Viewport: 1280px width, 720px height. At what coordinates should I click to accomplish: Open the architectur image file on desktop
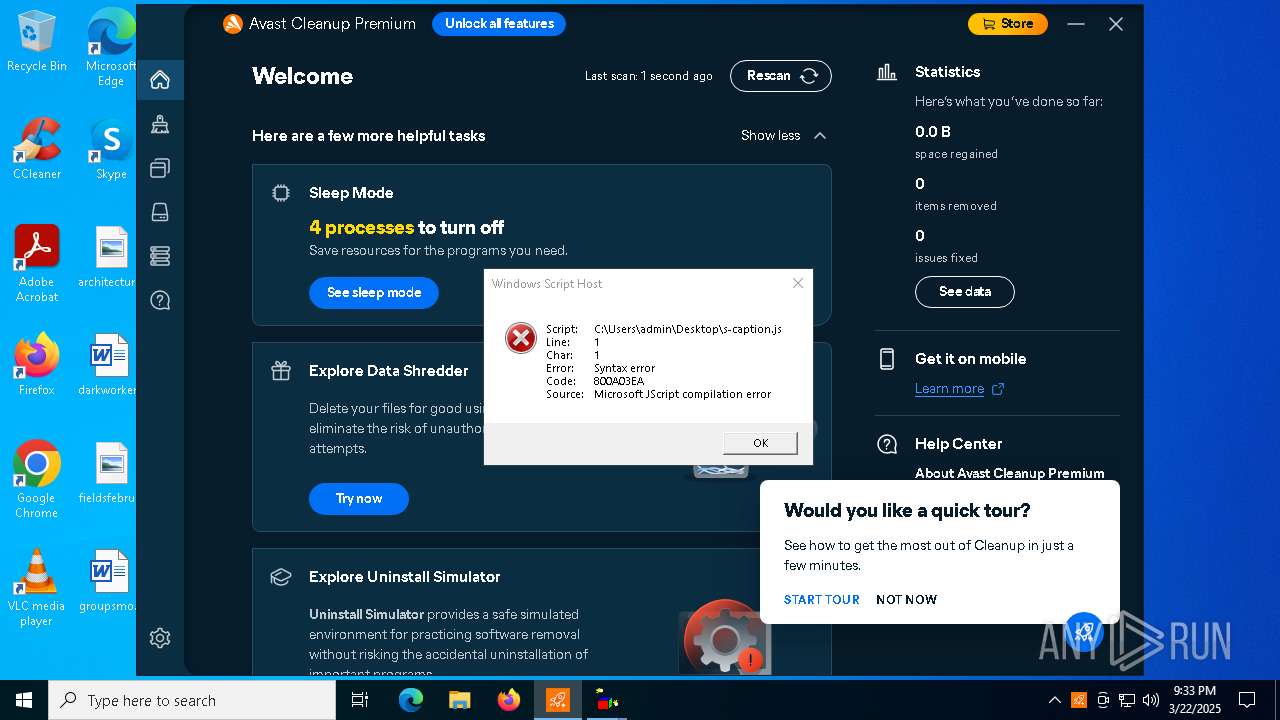tap(110, 257)
